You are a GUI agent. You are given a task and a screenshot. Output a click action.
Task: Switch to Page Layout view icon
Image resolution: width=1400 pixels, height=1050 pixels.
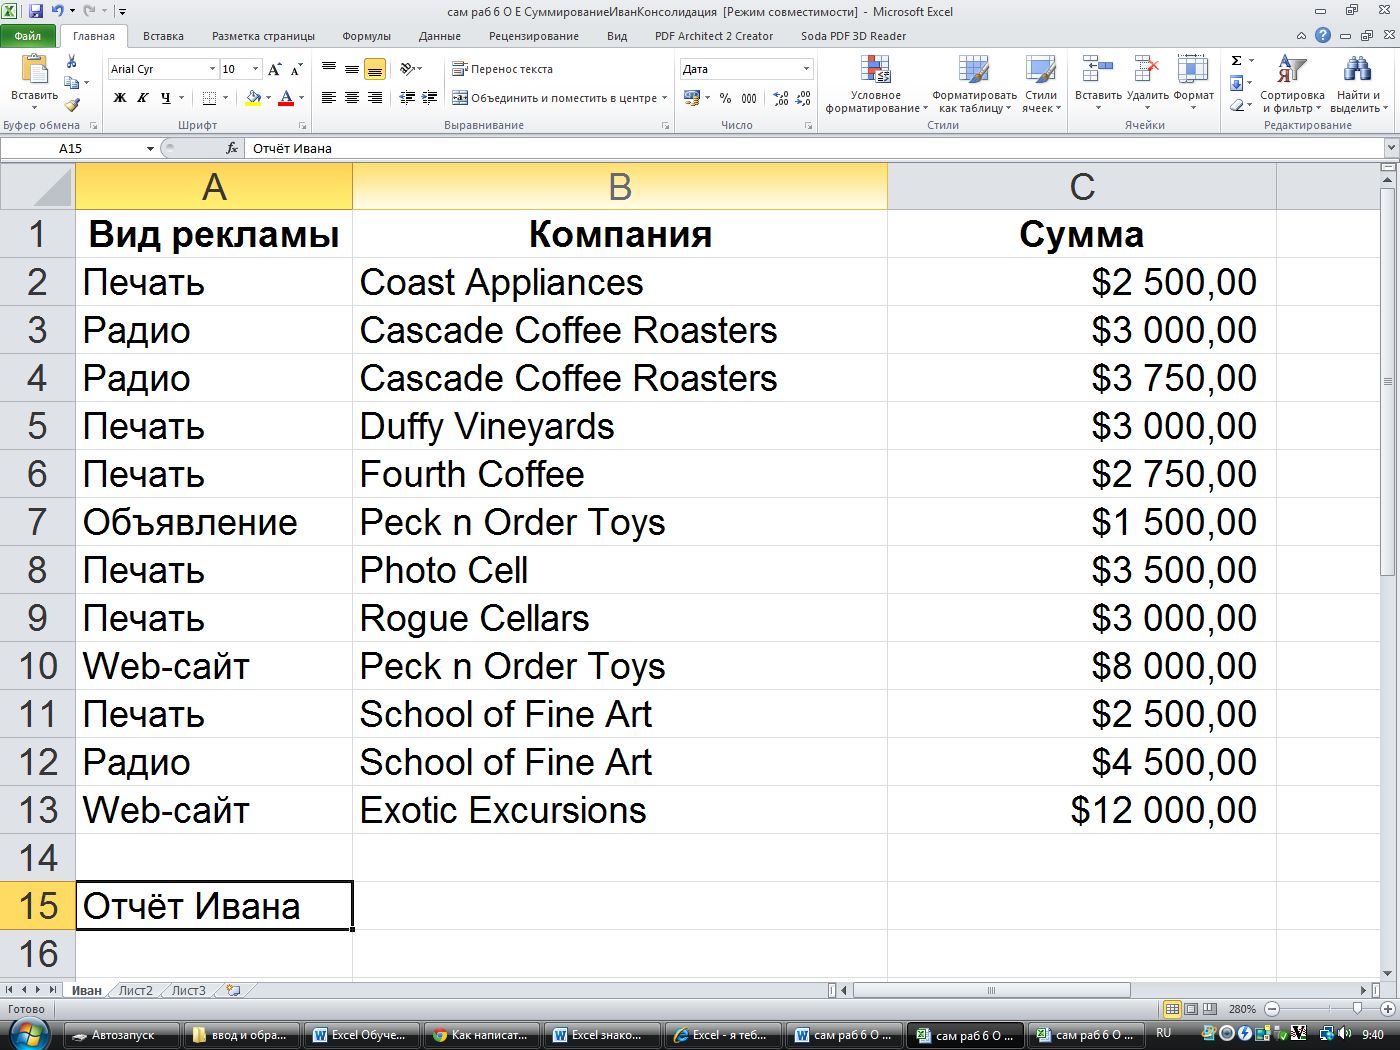[1191, 1009]
